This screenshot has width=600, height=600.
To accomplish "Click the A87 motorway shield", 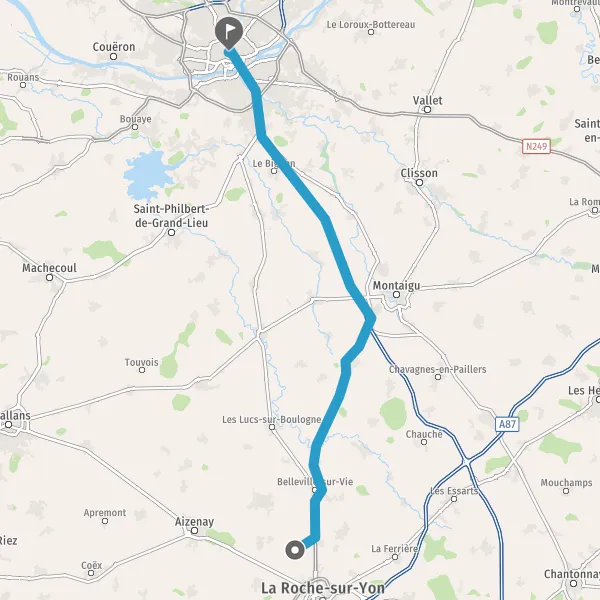I will (507, 424).
